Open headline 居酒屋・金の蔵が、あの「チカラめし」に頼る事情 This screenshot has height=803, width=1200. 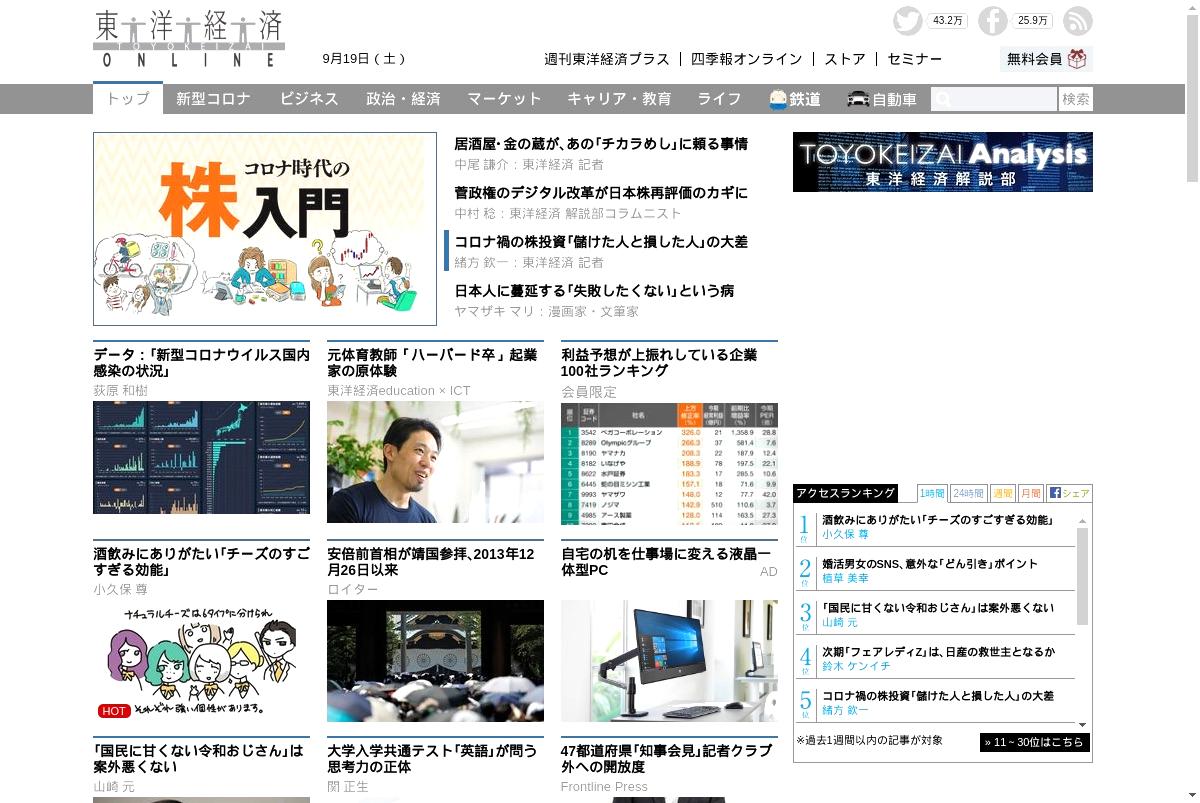(x=601, y=144)
